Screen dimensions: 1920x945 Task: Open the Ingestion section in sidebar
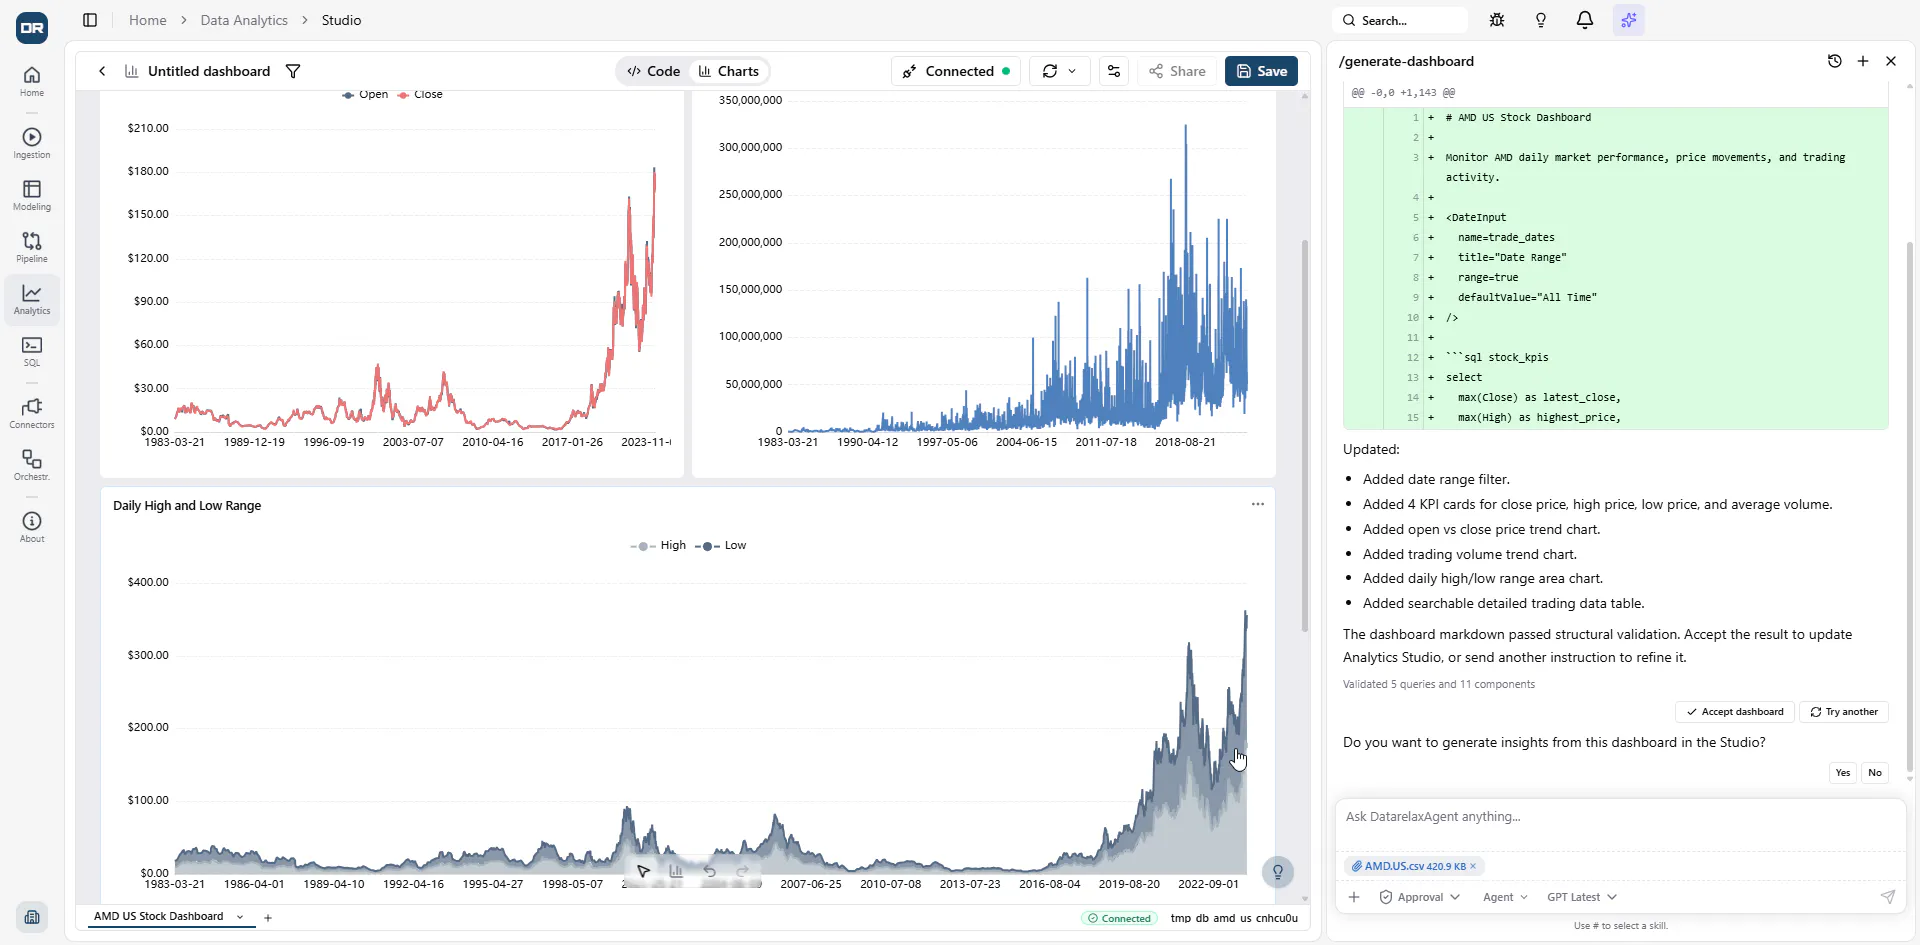32,143
